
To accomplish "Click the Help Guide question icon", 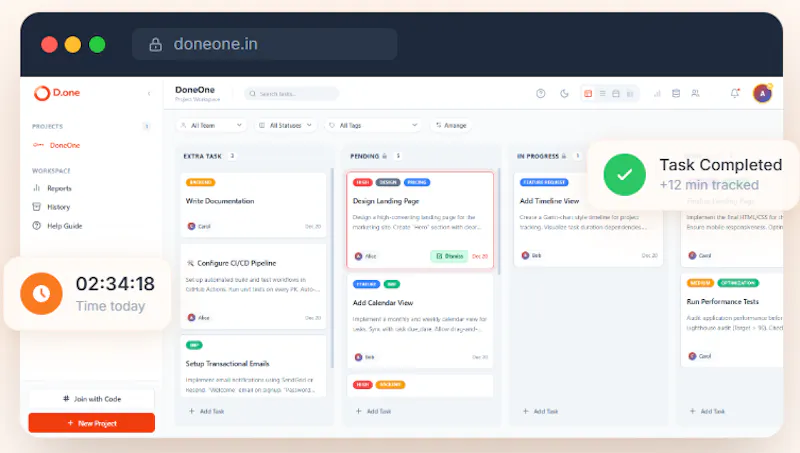I will click(37, 225).
